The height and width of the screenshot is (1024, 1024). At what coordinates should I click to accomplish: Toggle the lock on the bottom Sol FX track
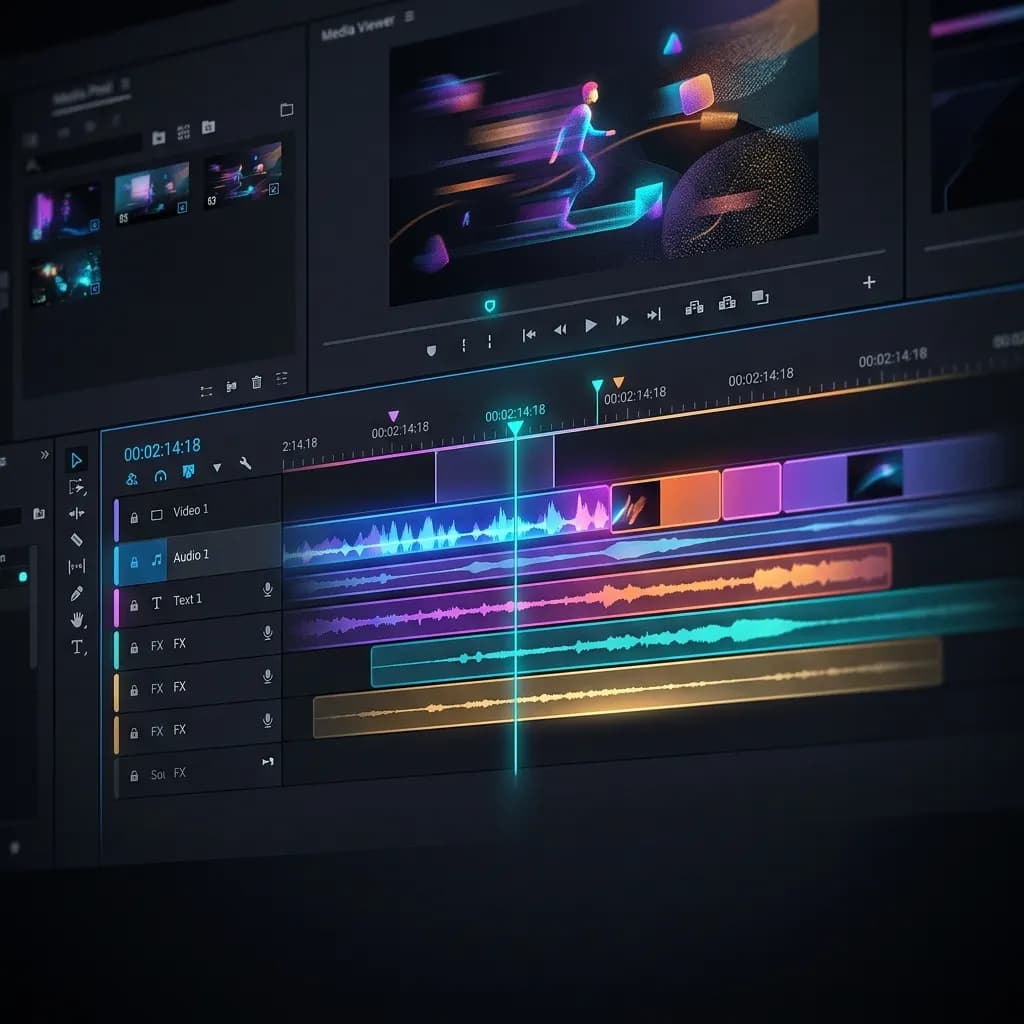[134, 776]
